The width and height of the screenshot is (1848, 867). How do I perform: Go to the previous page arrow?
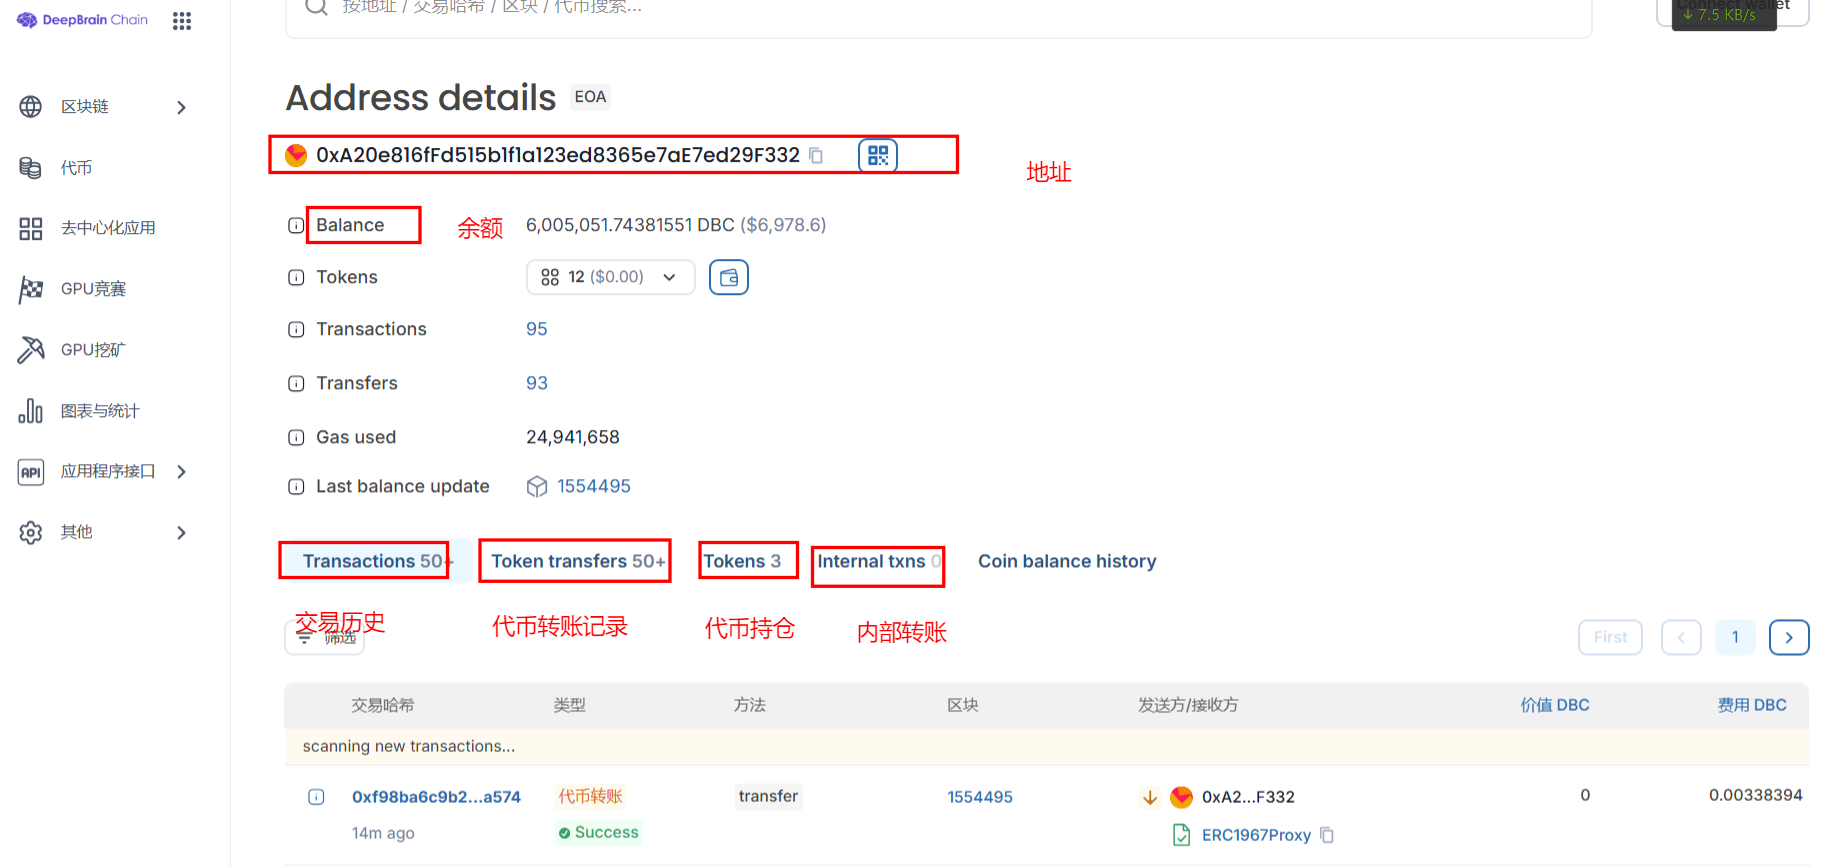[x=1681, y=637]
